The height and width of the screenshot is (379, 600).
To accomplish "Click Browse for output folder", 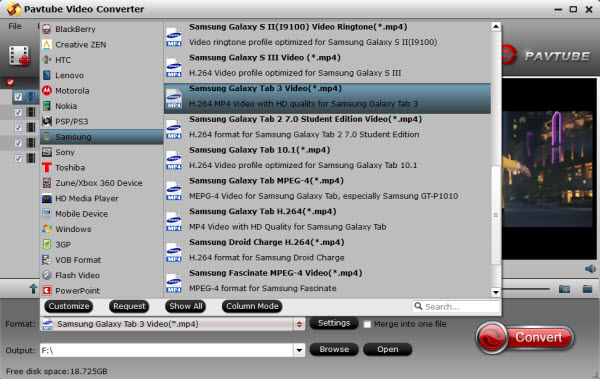I will coord(334,349).
